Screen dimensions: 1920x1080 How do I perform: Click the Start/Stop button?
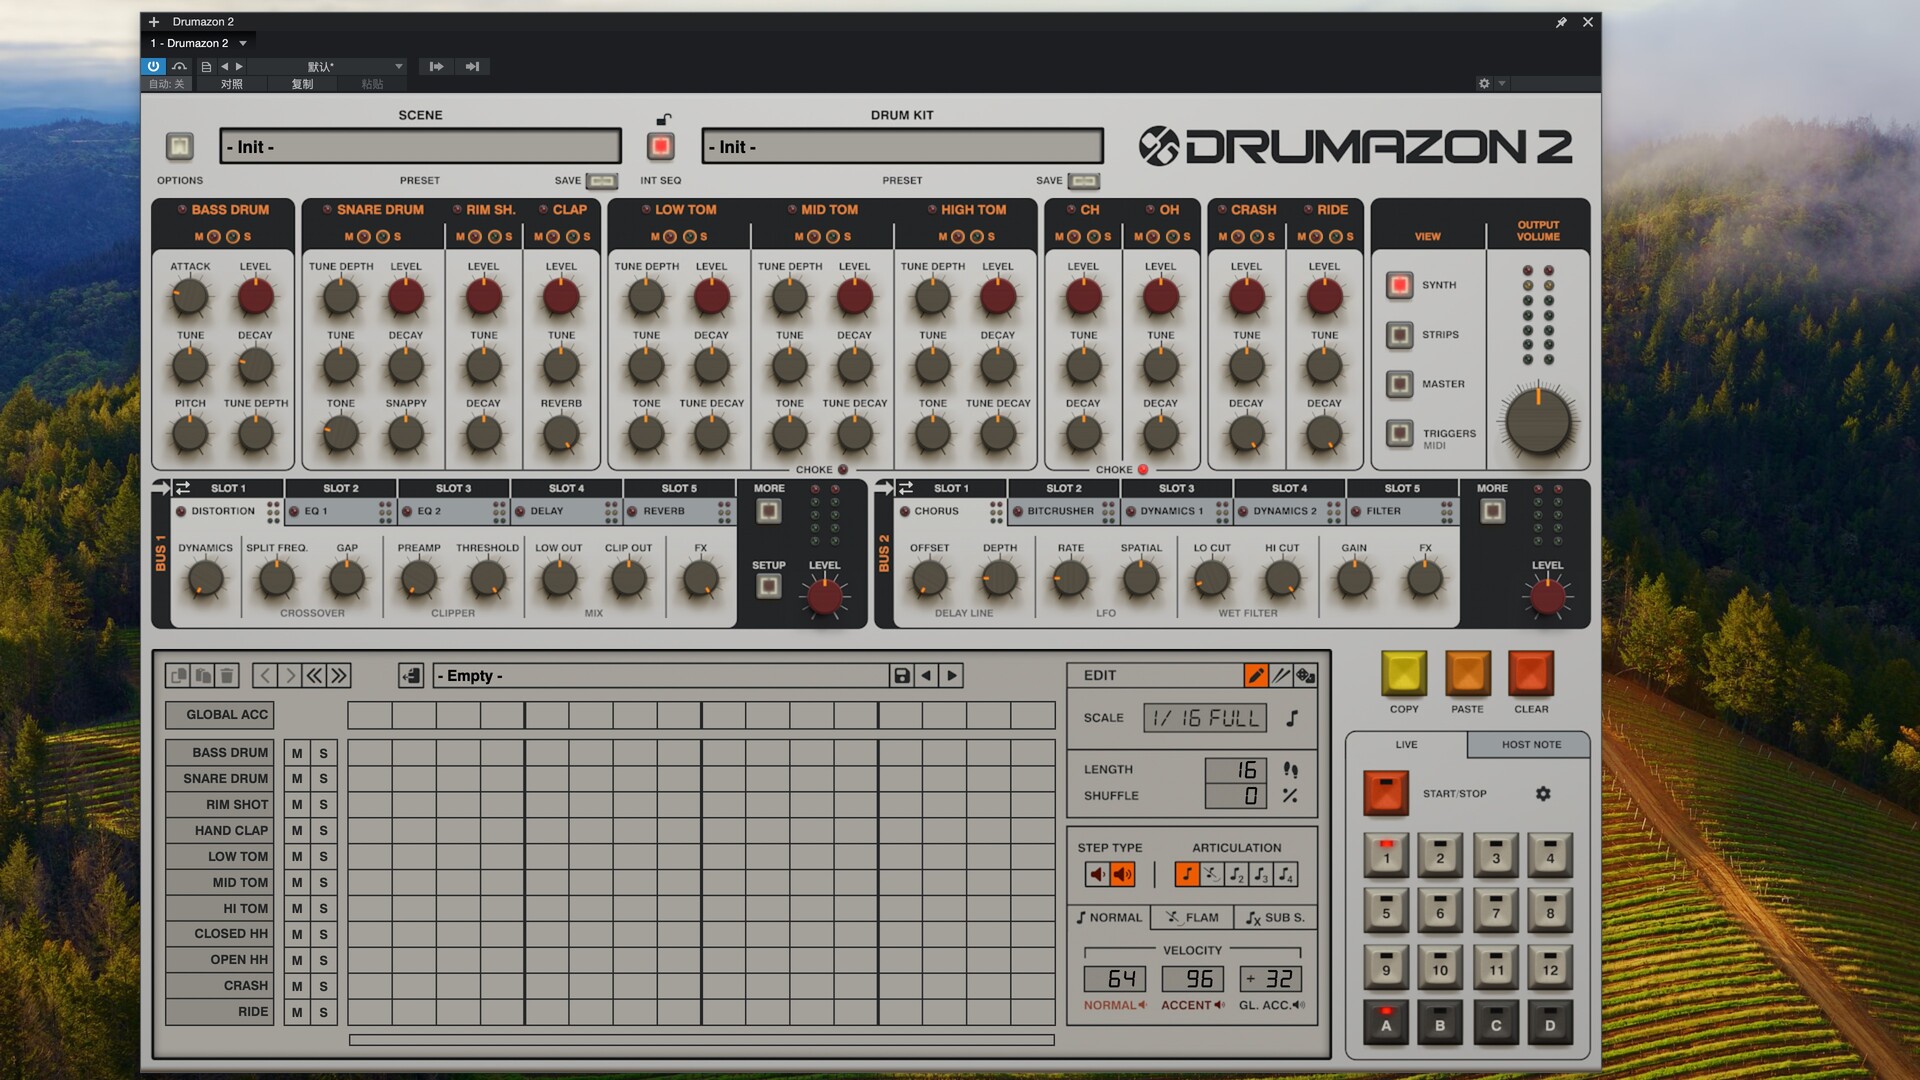click(1386, 794)
